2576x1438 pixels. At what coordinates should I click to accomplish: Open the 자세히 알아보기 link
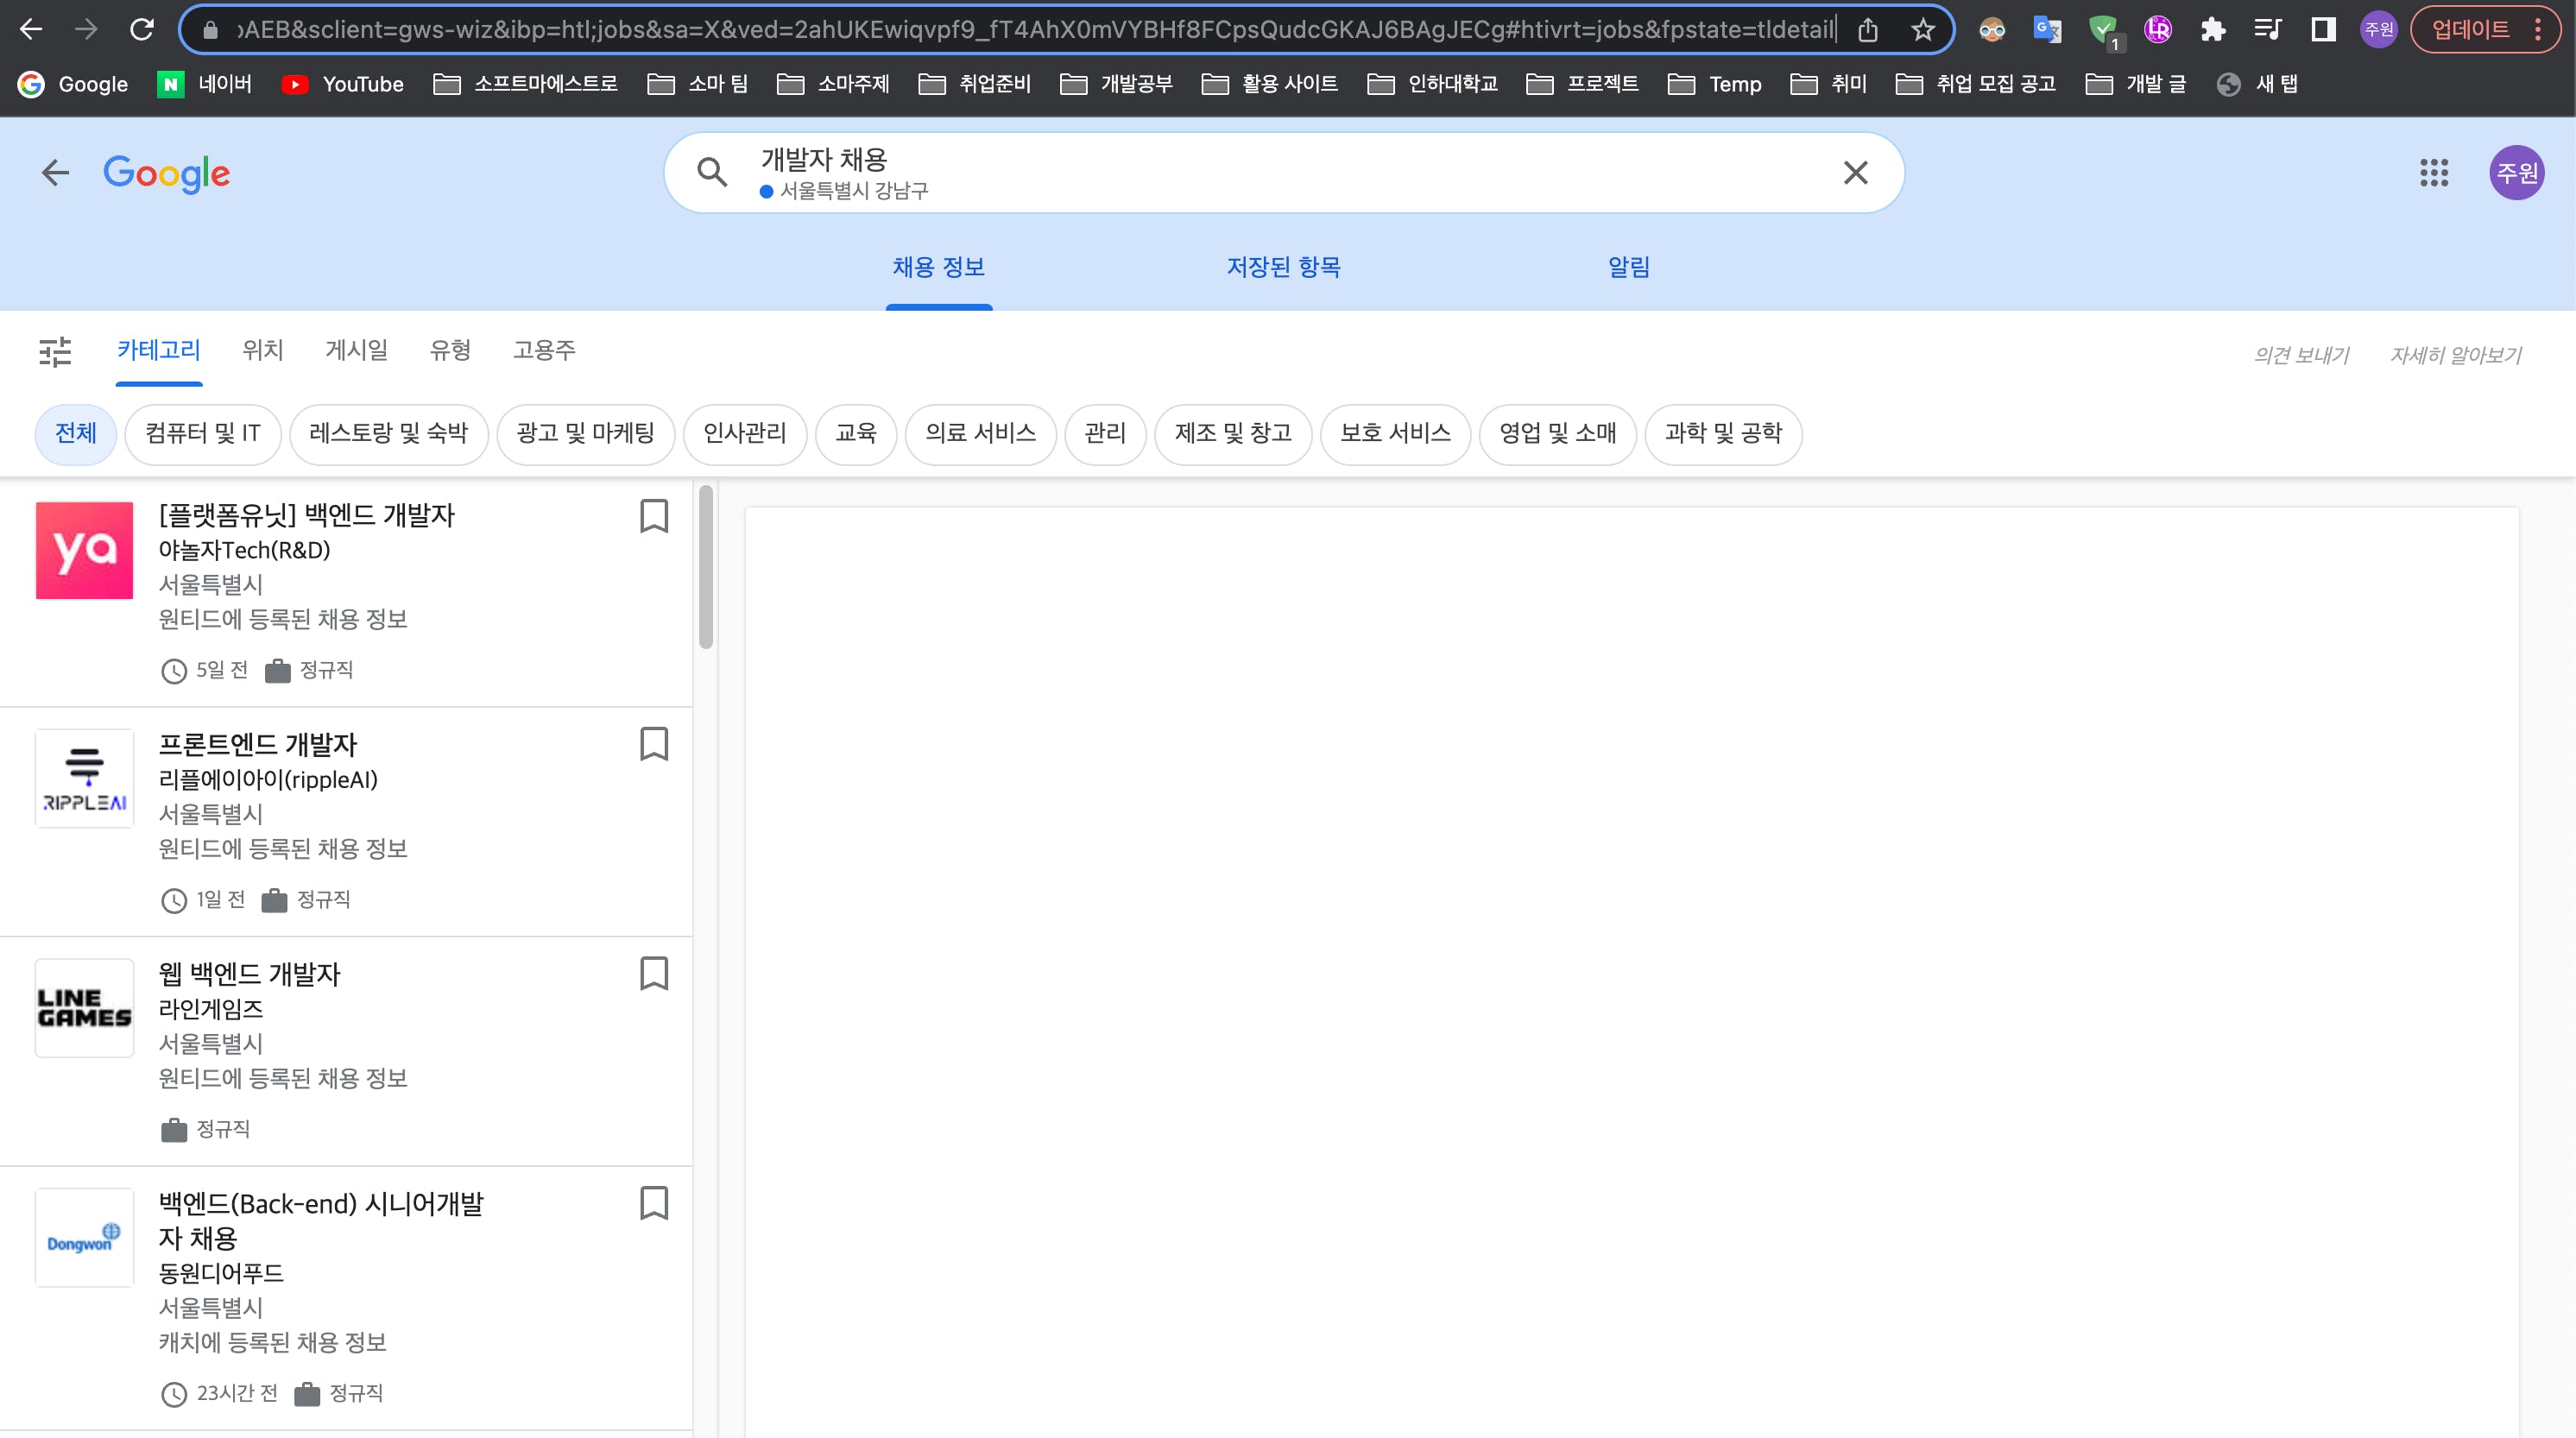[2455, 355]
